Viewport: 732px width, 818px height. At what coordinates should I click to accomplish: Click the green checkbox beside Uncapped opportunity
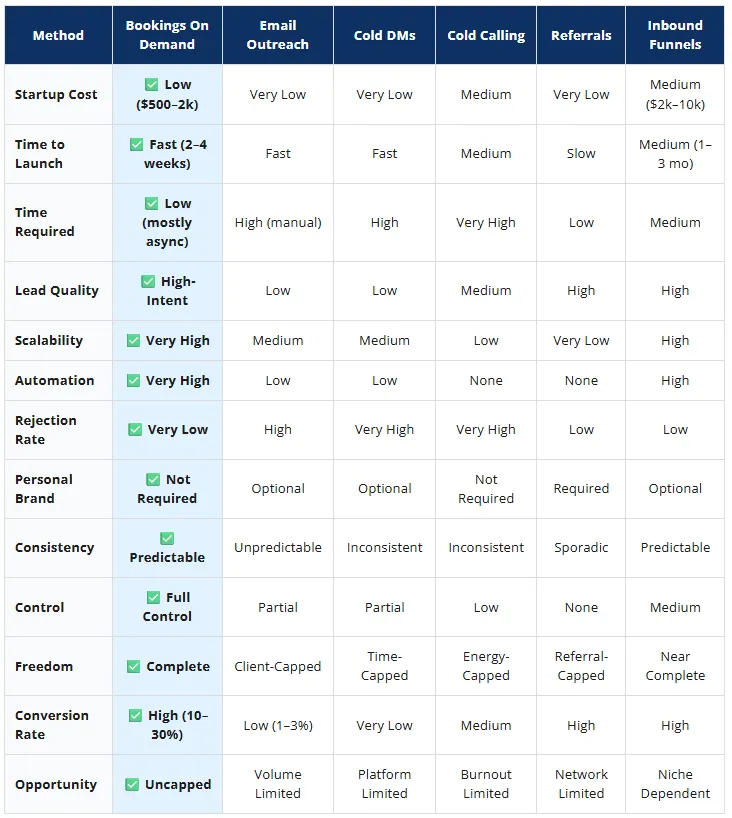coord(132,785)
